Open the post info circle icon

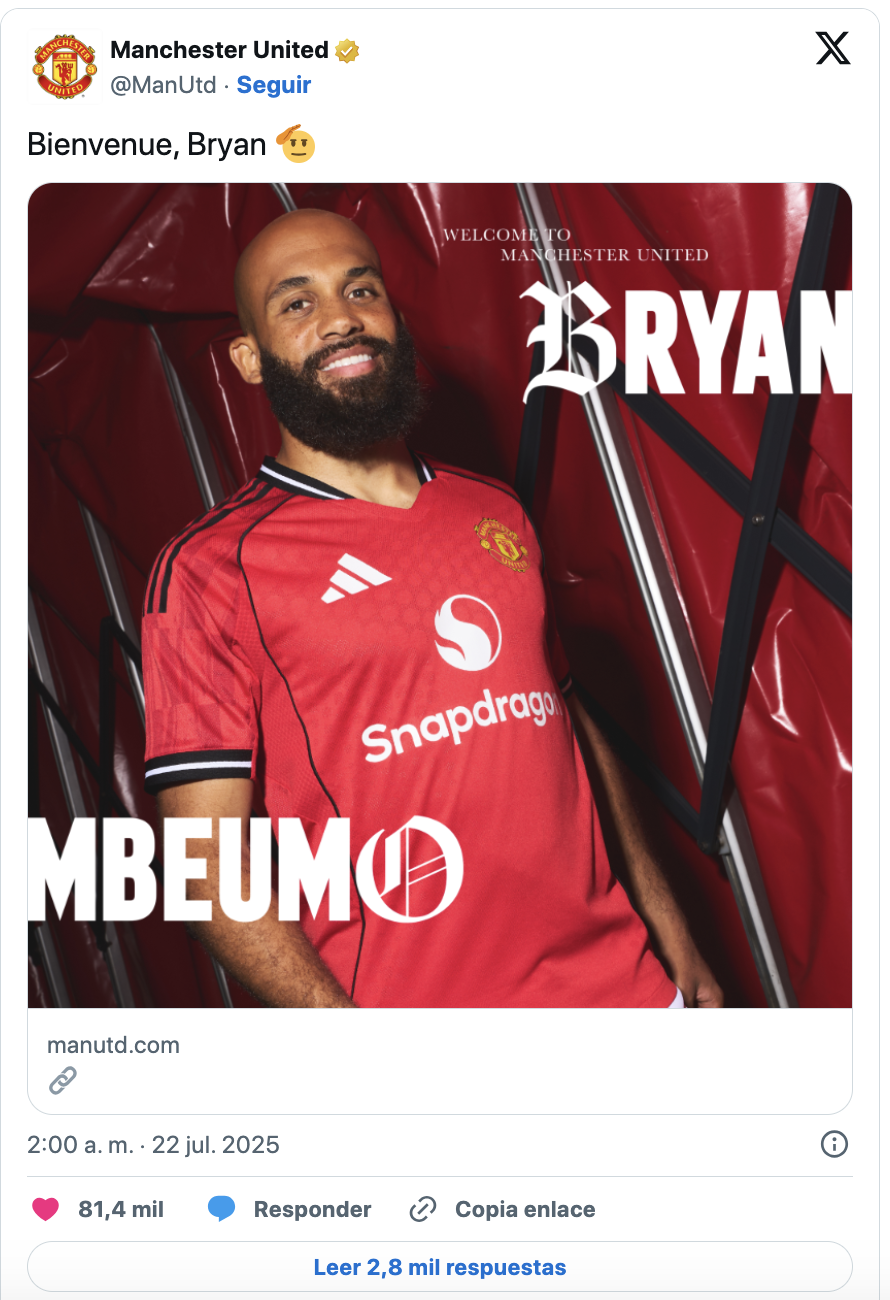tap(834, 1144)
